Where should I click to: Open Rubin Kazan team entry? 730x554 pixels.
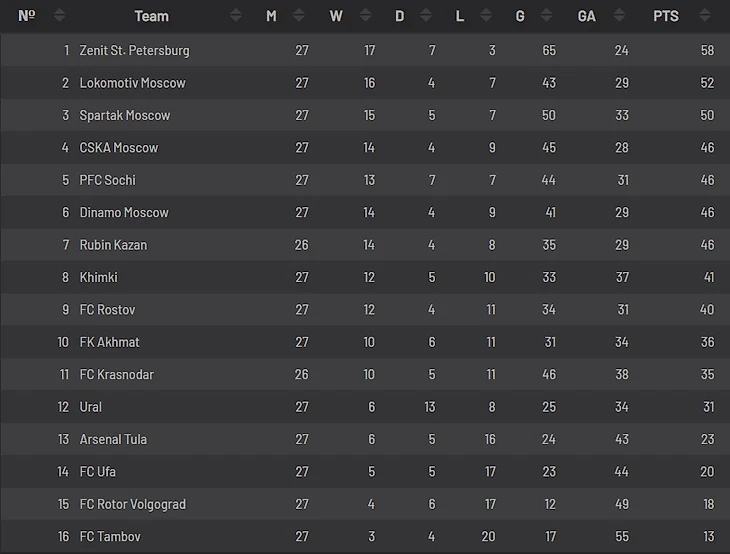113,245
